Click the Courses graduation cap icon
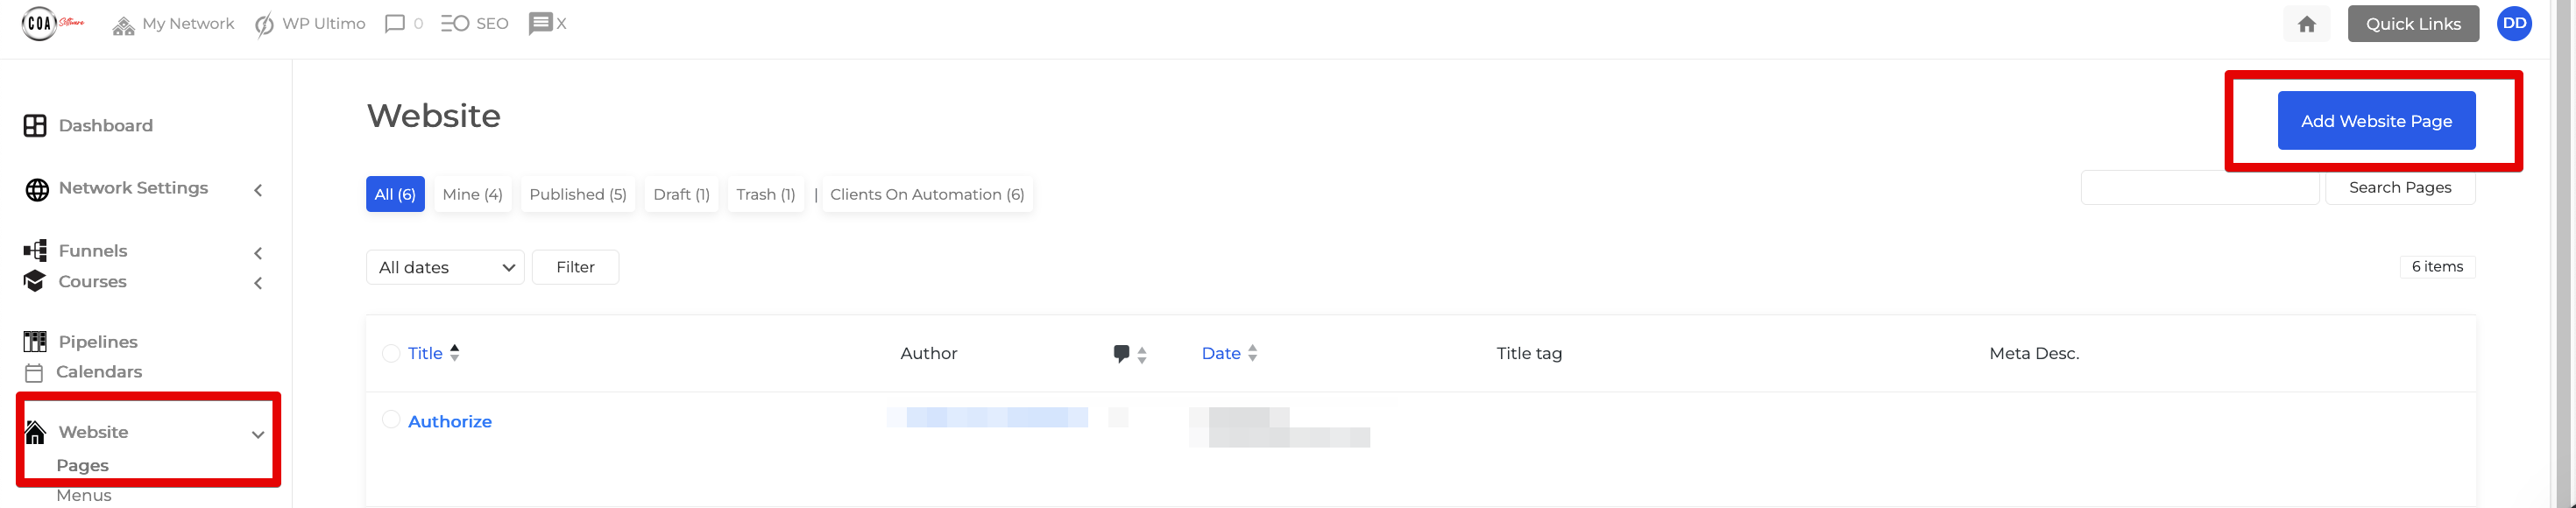 pyautogui.click(x=35, y=281)
